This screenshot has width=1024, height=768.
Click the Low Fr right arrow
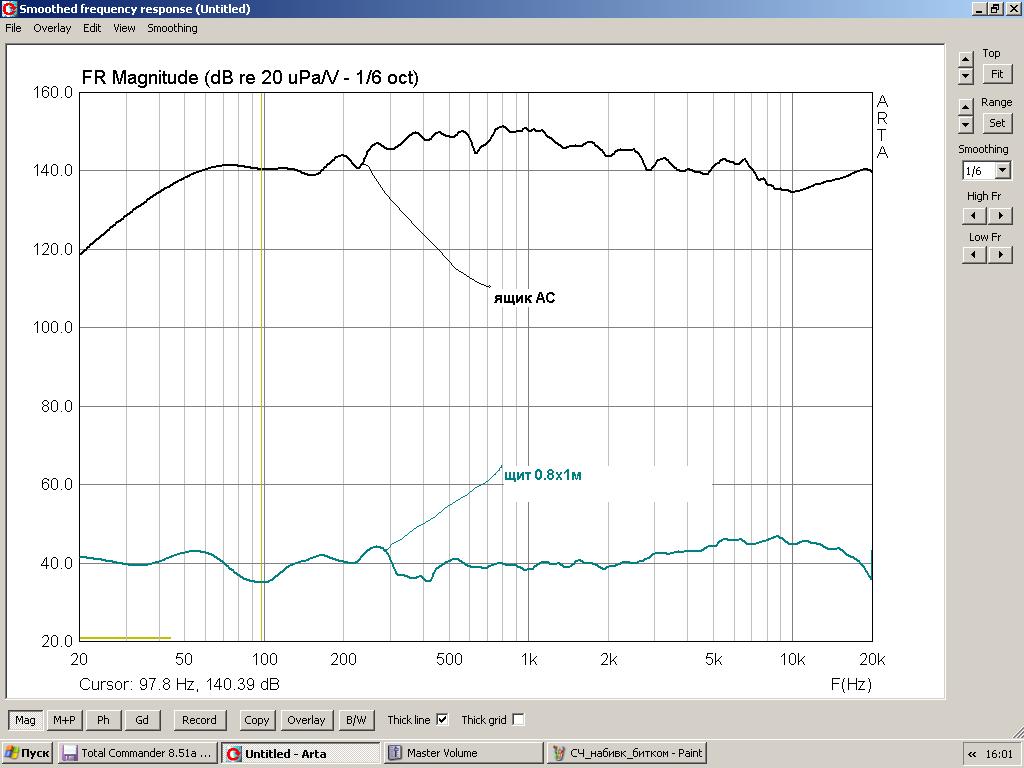(x=1000, y=255)
